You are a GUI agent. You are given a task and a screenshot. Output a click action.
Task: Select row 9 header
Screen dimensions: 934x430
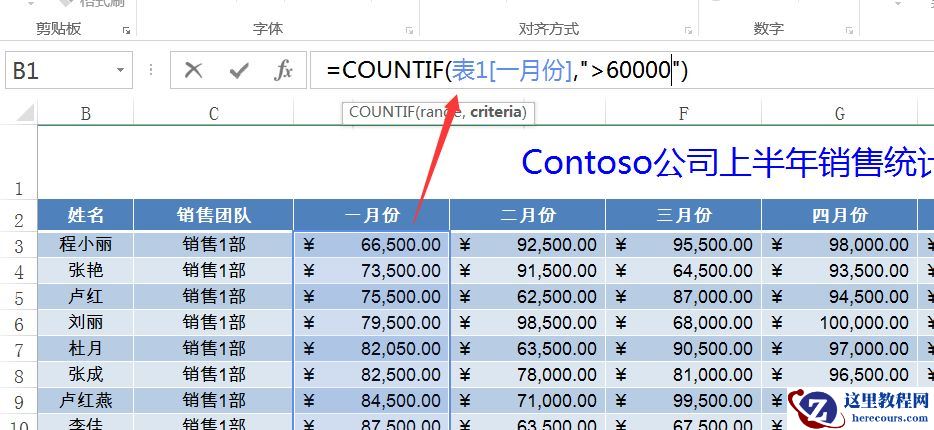pos(18,401)
